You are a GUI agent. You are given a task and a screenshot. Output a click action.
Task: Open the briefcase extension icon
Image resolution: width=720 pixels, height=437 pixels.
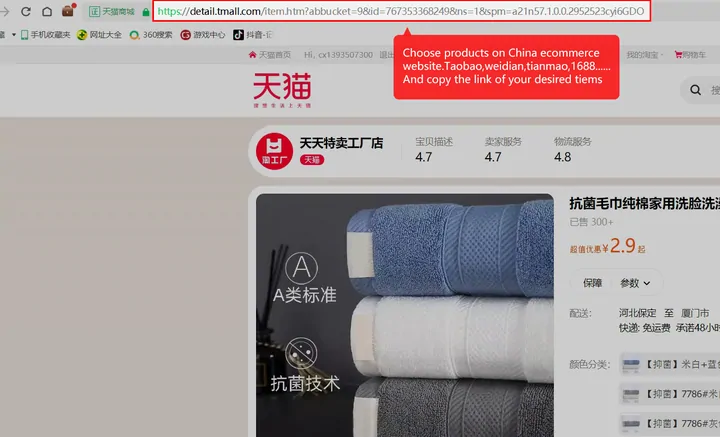coord(68,10)
